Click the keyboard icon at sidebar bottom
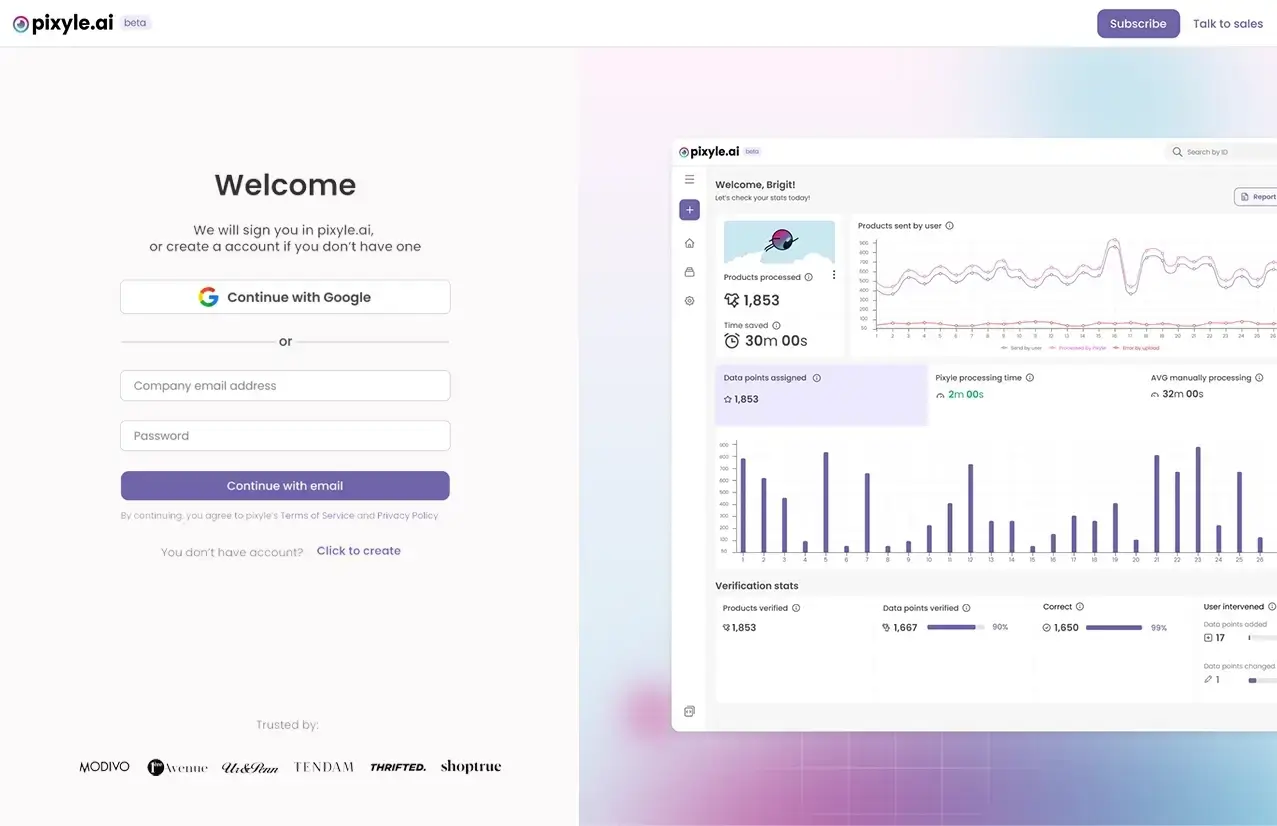Screen dimensions: 1277x826 689,711
